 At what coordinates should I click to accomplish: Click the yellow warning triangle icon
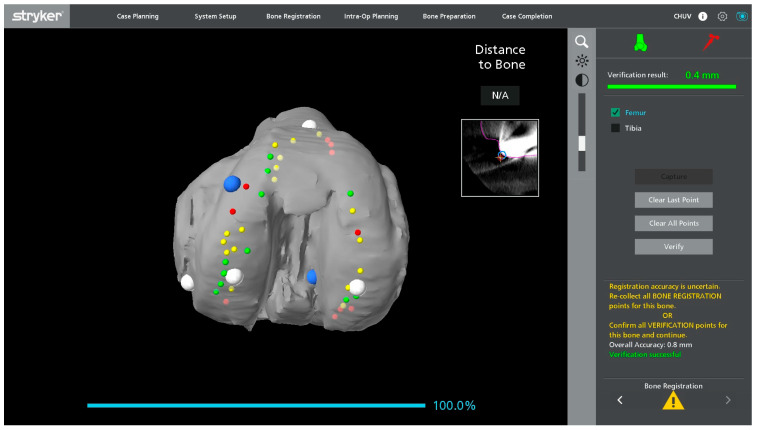[673, 401]
